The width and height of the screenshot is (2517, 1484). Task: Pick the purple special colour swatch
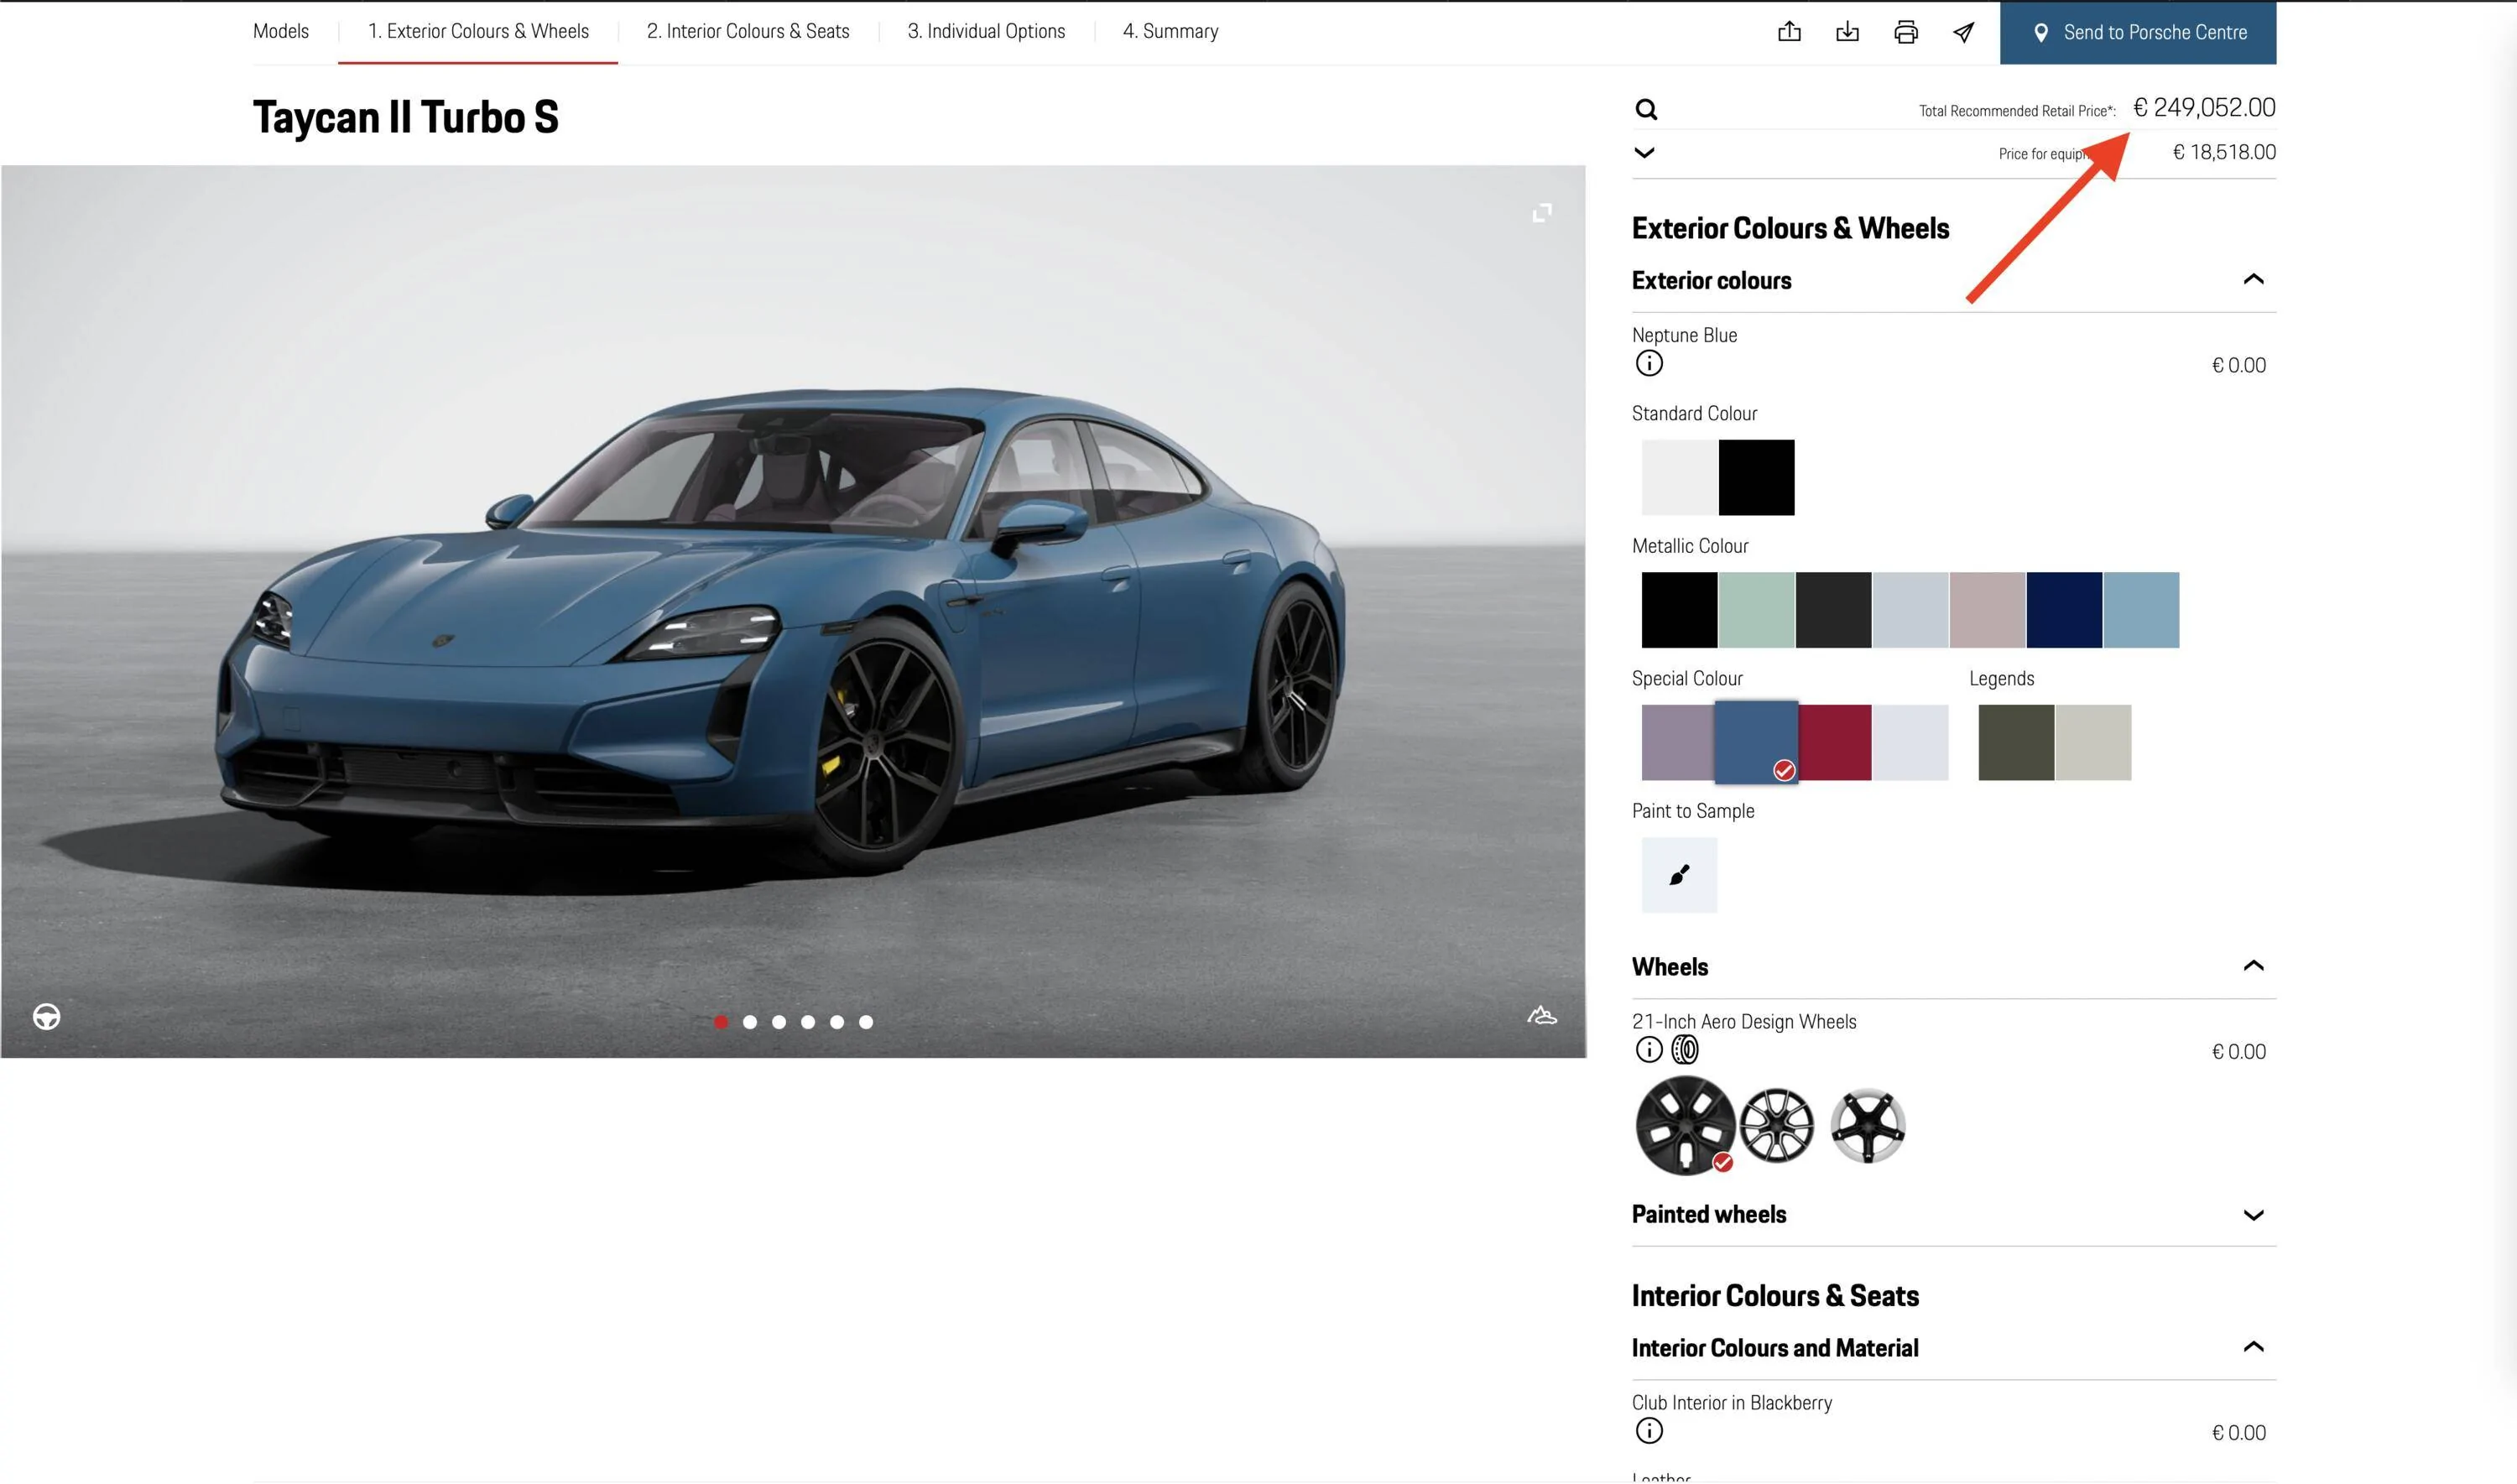(x=1678, y=742)
